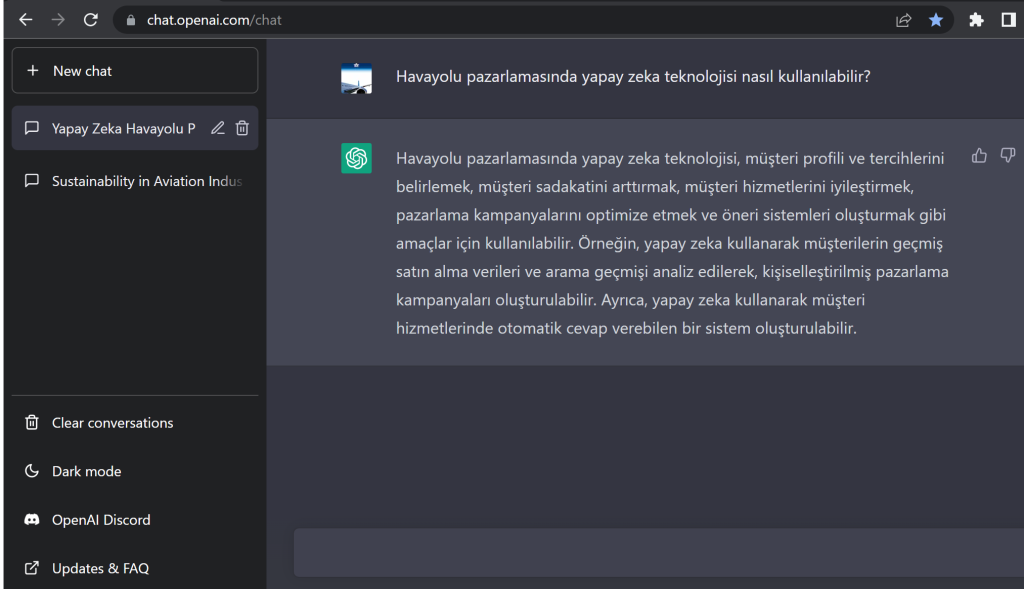Click the thumbs down icon on response
The width and height of the screenshot is (1024, 589).
pos(1008,155)
